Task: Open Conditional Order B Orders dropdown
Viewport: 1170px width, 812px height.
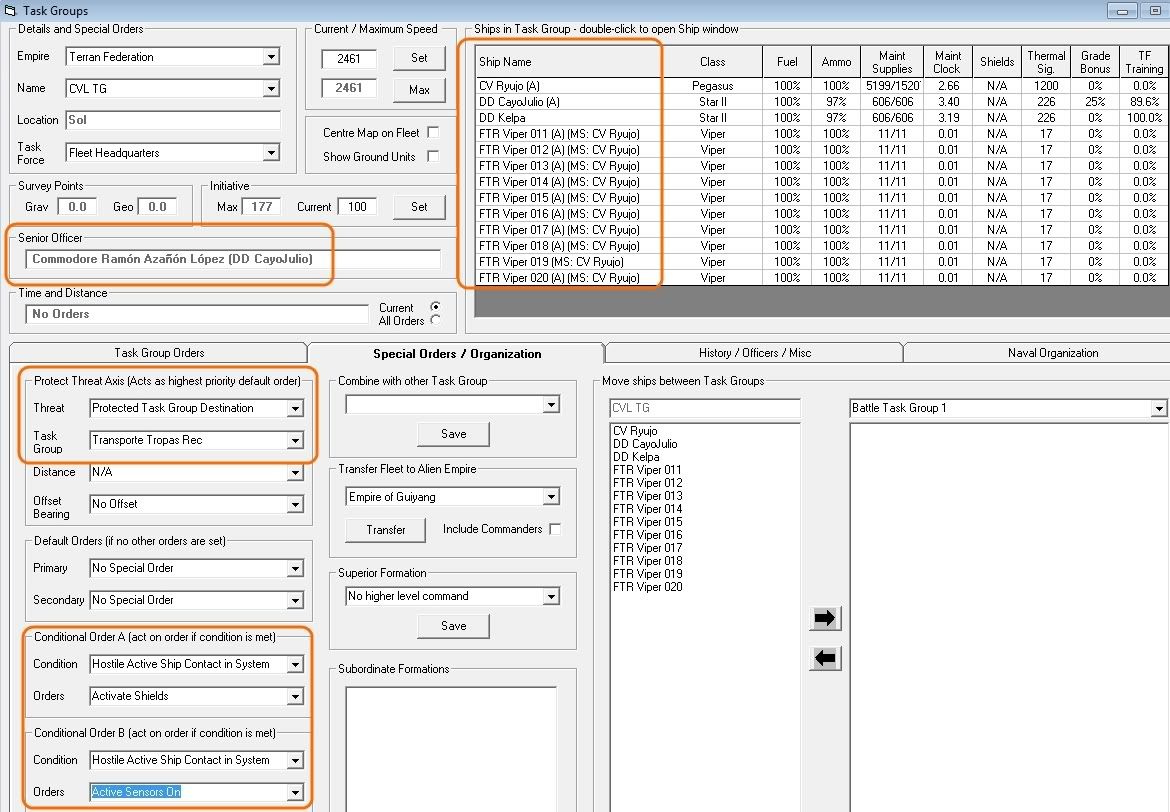Action: tap(295, 792)
